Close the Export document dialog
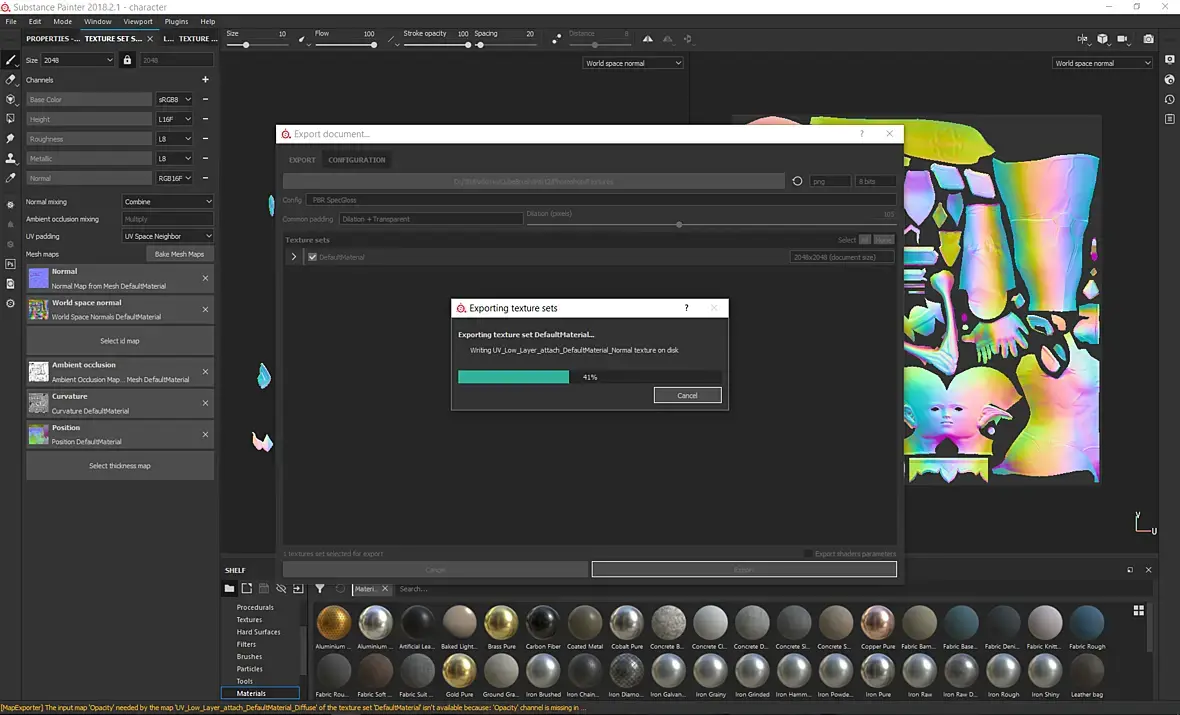This screenshot has height=715, width=1180. point(890,134)
